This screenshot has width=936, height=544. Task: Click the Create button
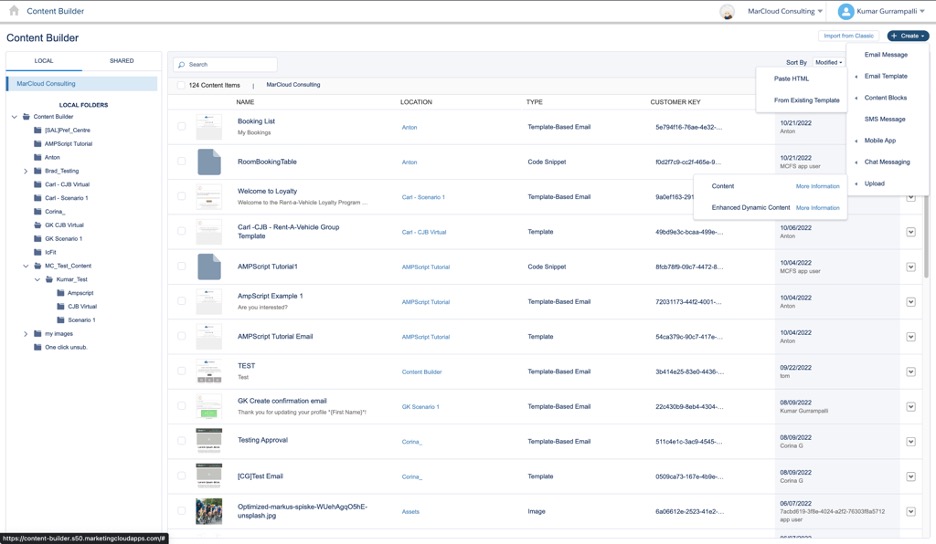coord(908,36)
